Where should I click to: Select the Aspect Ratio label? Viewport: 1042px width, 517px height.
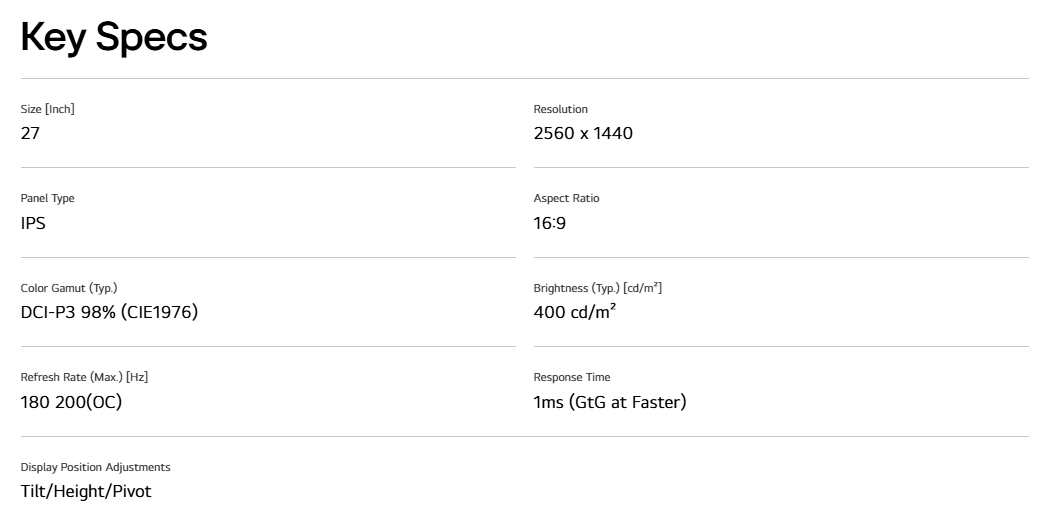click(566, 198)
